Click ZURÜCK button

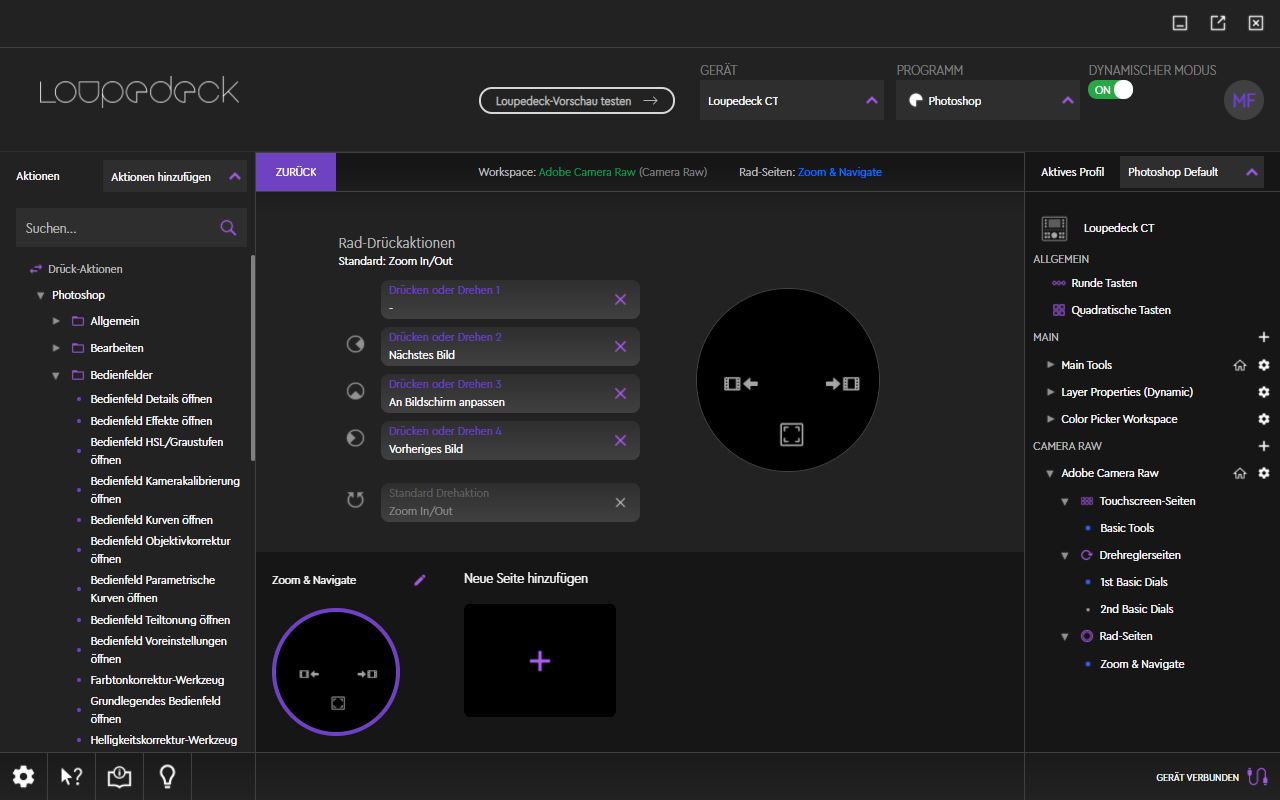296,172
